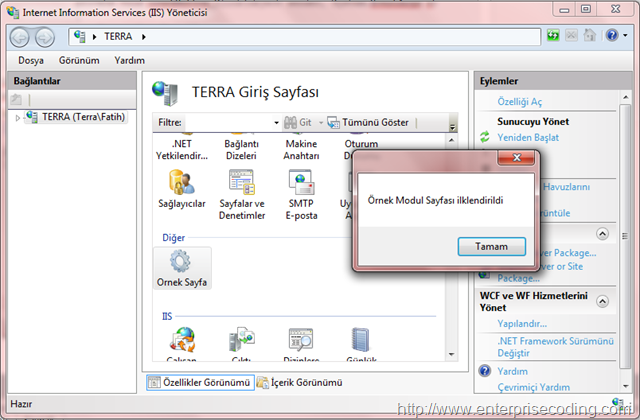640x420 pixels.
Task: Click the IIS group header
Action: (x=167, y=316)
